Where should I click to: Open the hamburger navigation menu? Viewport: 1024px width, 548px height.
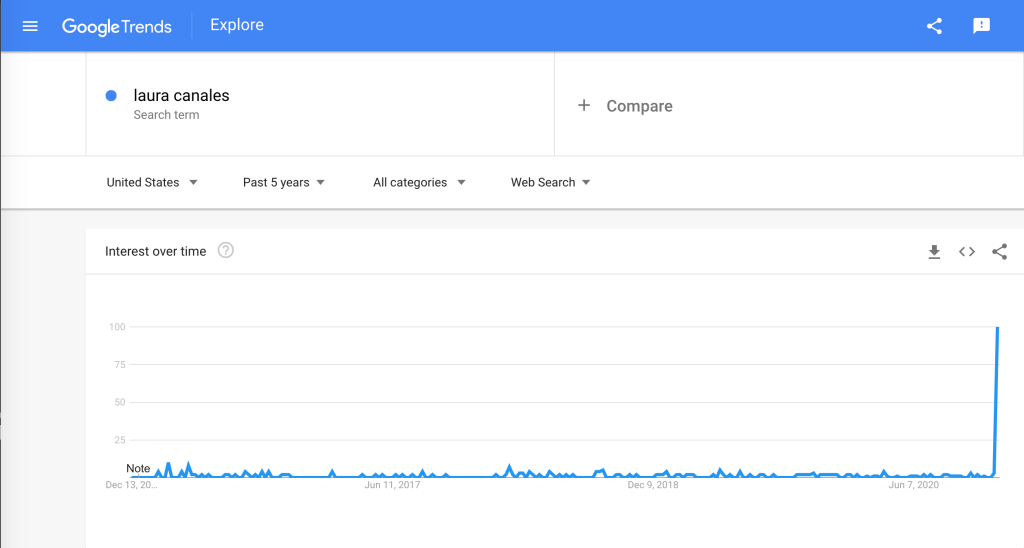[30, 26]
